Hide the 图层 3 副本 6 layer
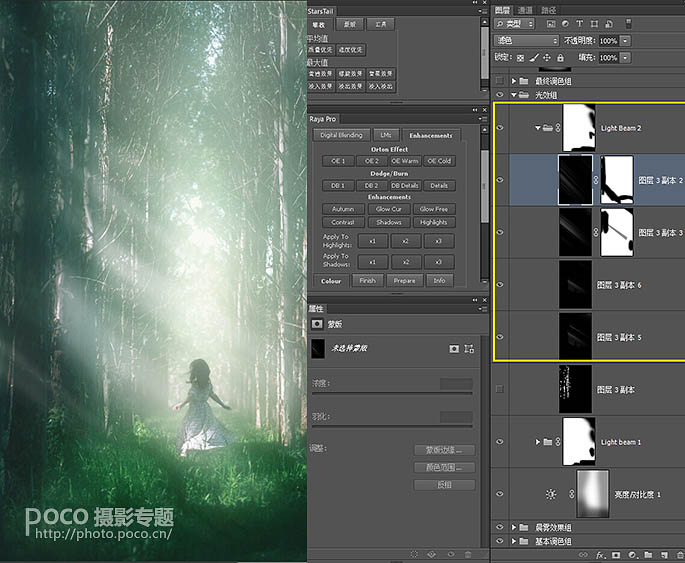685x563 pixels. click(500, 285)
